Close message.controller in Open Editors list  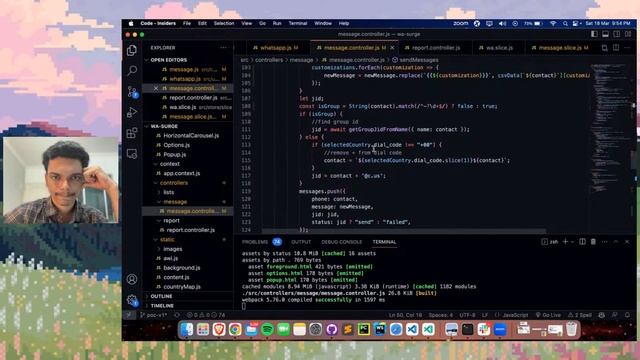click(156, 88)
